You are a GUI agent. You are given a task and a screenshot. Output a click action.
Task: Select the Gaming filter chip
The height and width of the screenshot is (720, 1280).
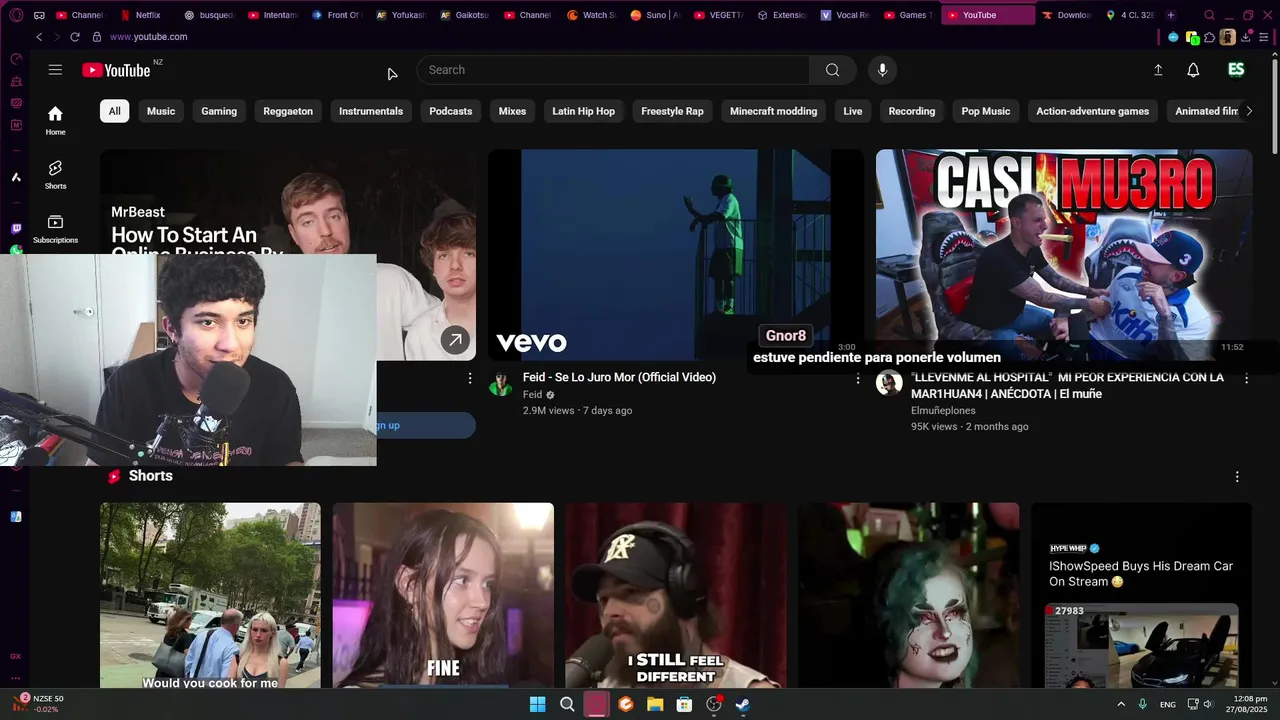tap(219, 111)
